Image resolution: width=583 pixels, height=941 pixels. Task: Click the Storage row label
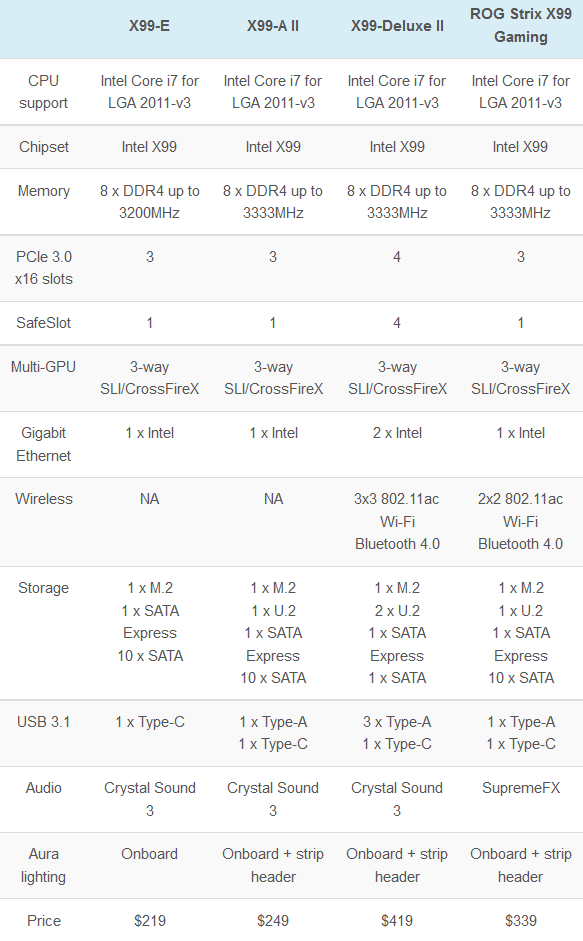click(x=43, y=588)
